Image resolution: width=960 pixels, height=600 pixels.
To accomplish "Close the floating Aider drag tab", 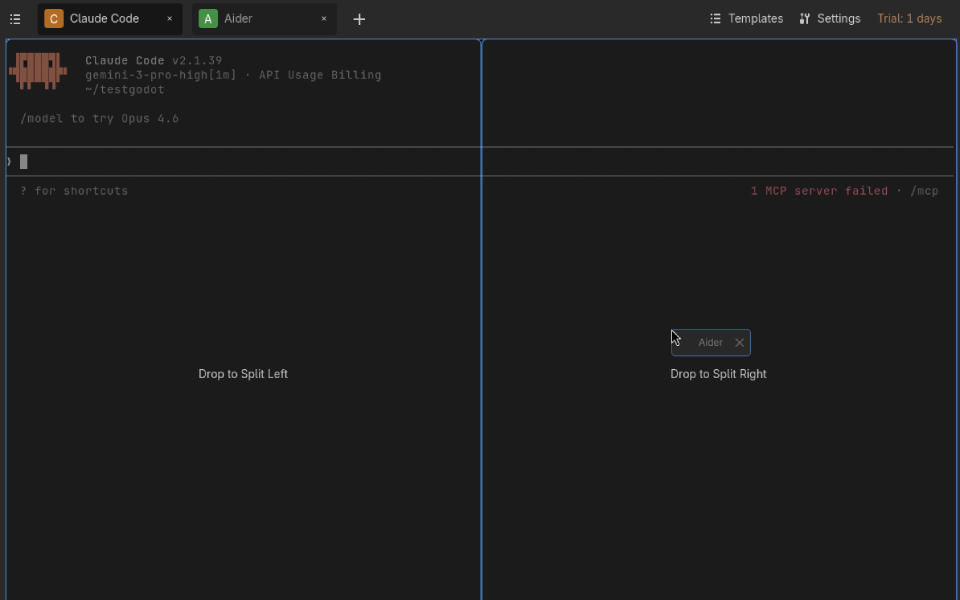I will click(x=739, y=342).
